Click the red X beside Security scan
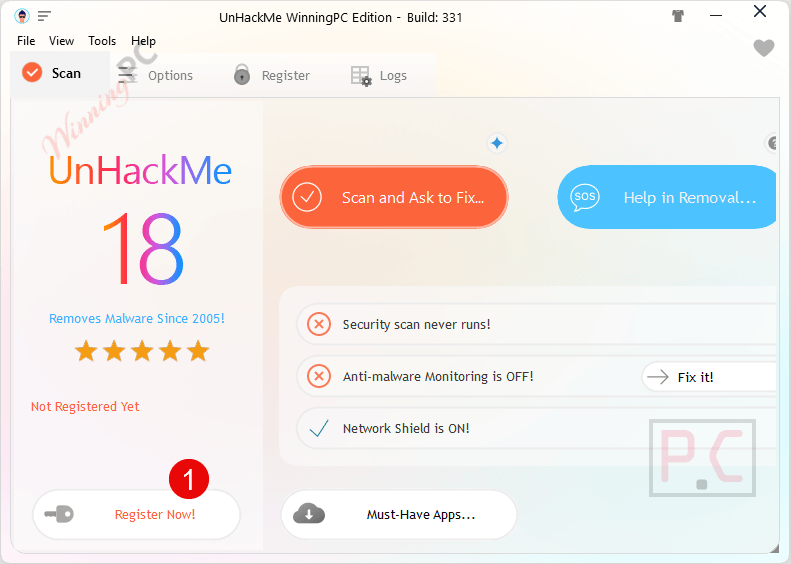This screenshot has height=564, width=791. (319, 324)
